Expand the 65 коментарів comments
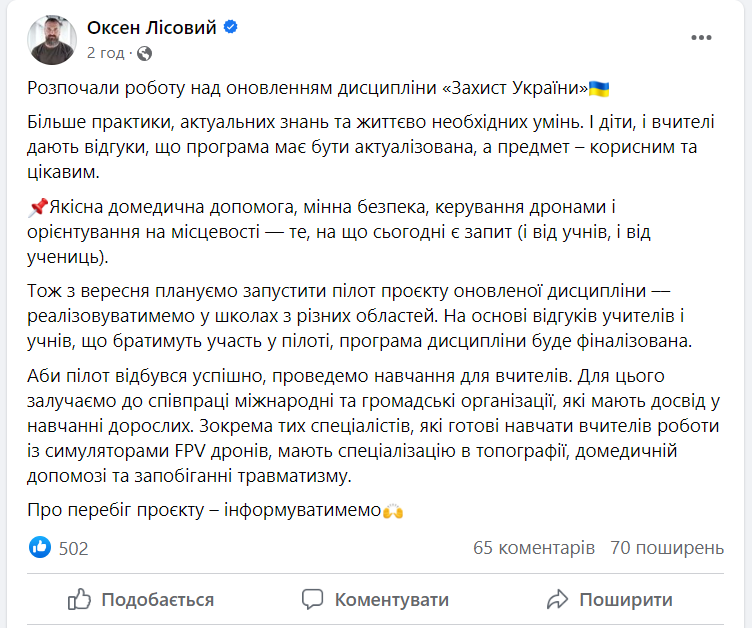The image size is (752, 628). [533, 548]
